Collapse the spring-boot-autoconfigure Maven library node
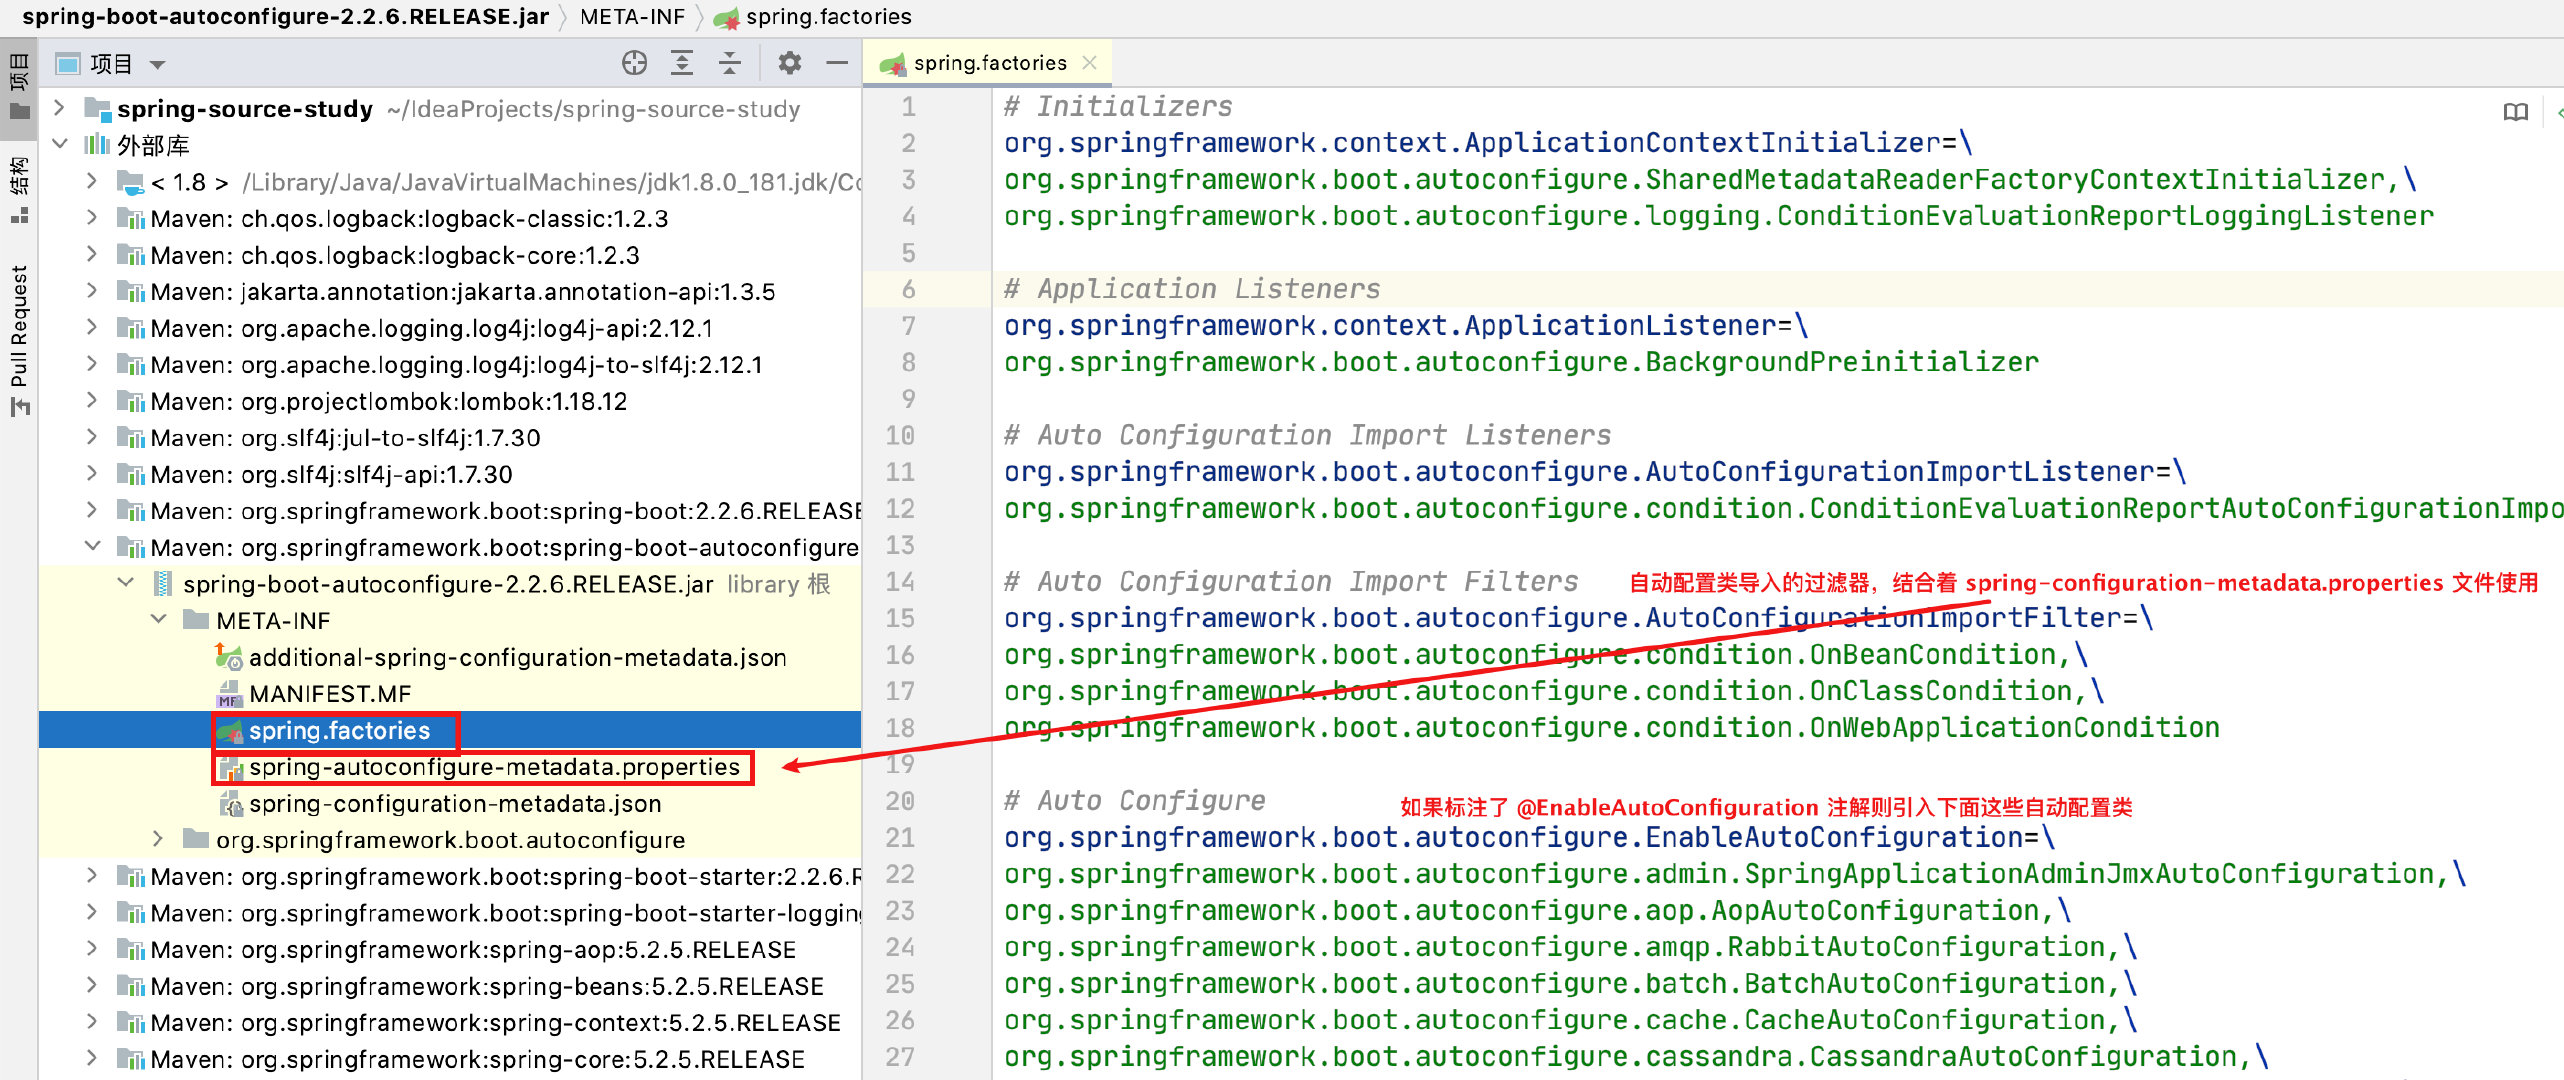Image resolution: width=2564 pixels, height=1080 pixels. (93, 546)
